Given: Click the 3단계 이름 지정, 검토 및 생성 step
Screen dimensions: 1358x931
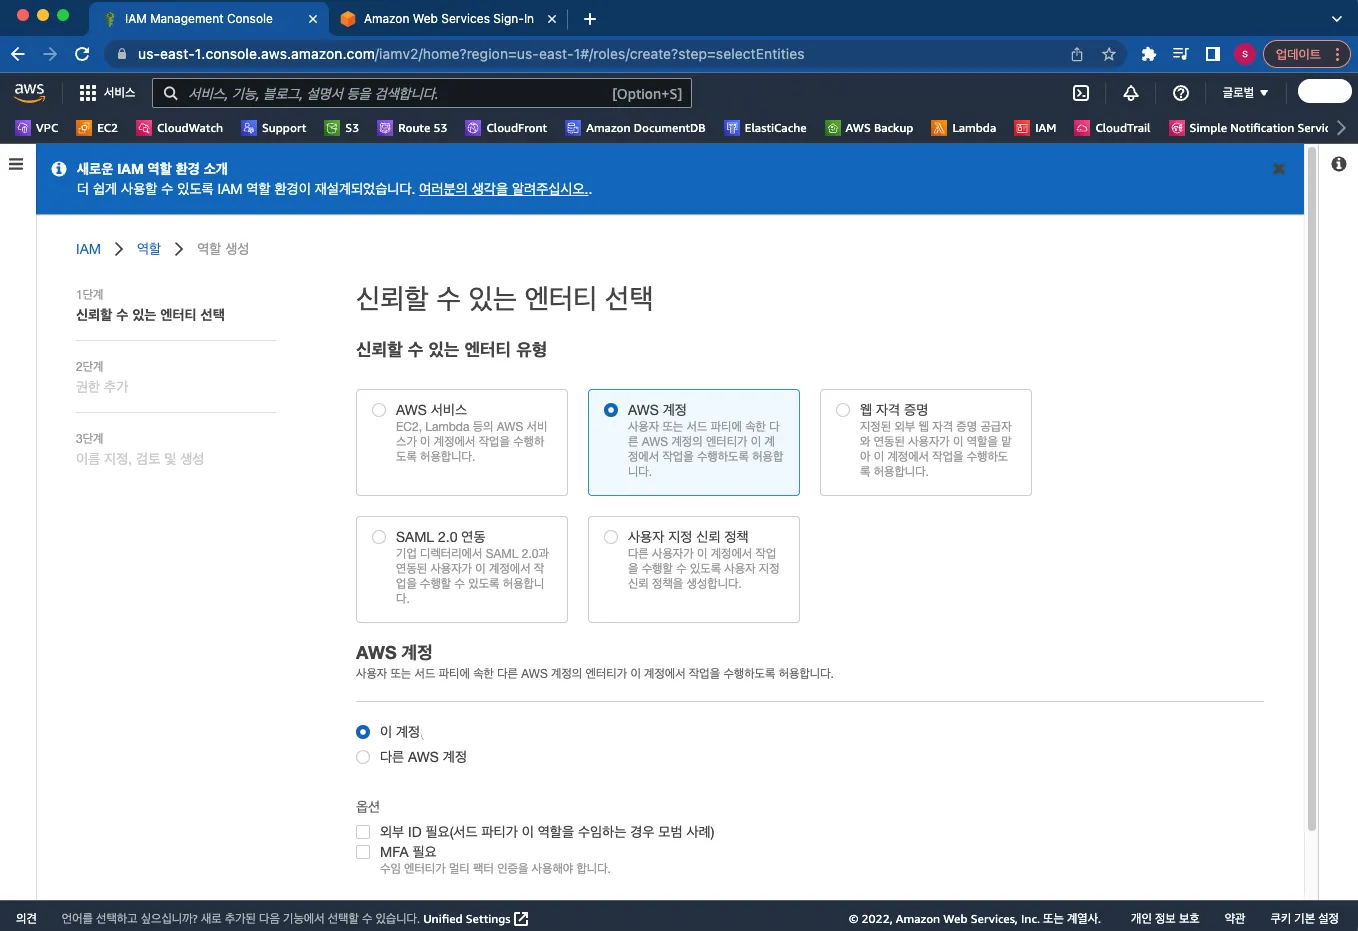Looking at the screenshot, I should tap(140, 449).
